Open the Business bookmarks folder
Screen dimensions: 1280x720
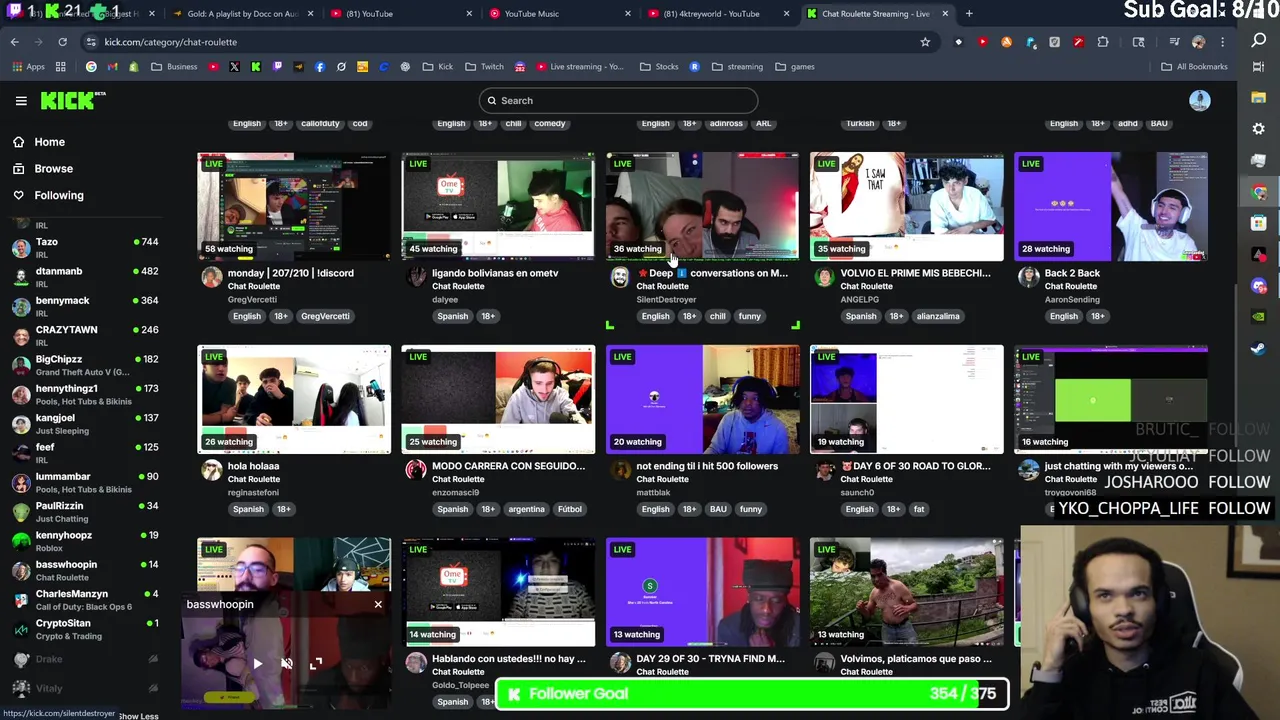coord(174,67)
